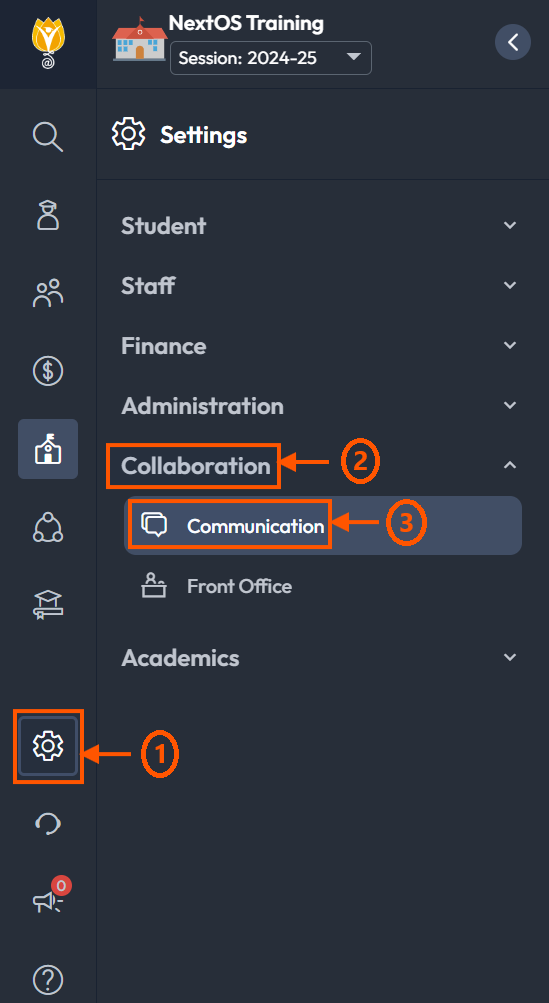The image size is (549, 1003).
Task: Open the support headset icon
Action: click(x=48, y=824)
